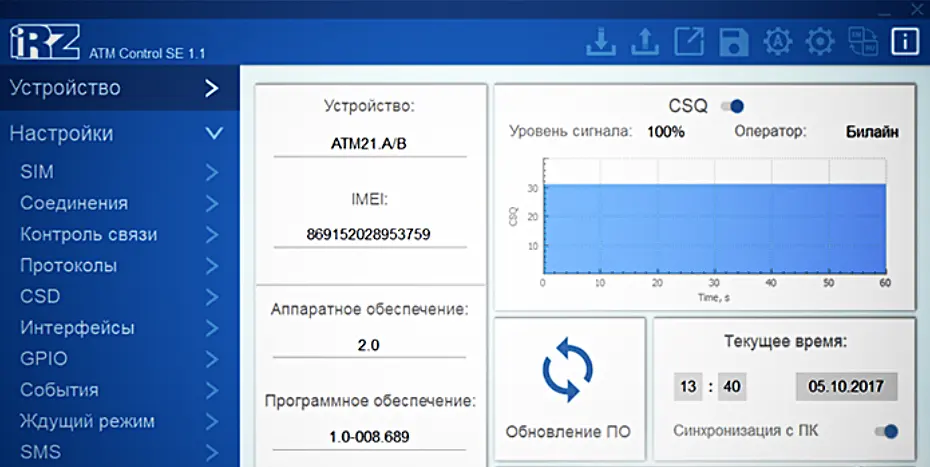Viewport: 930px width, 467px height.
Task: Click the iRZ logo
Action: coord(44,42)
